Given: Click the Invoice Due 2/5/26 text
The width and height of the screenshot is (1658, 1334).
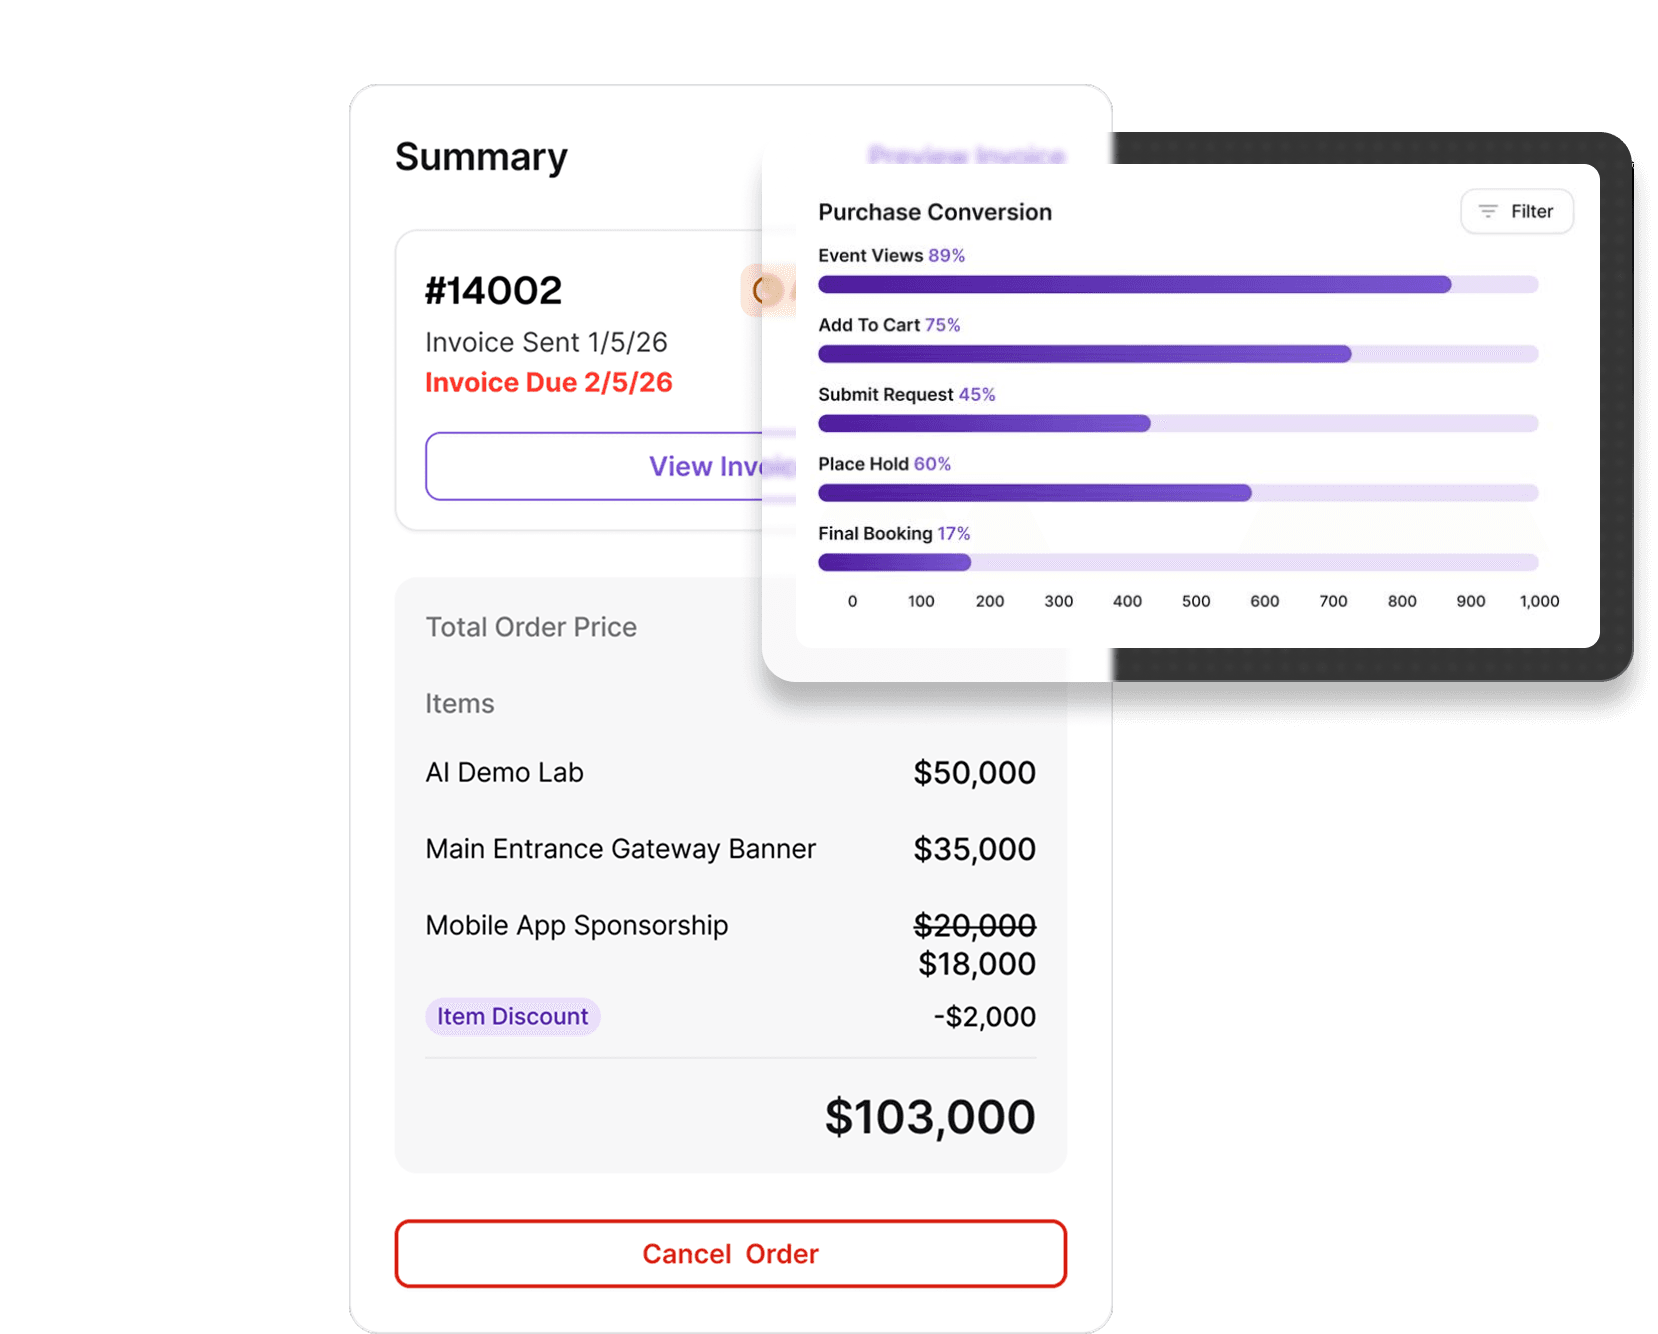Looking at the screenshot, I should point(548,382).
